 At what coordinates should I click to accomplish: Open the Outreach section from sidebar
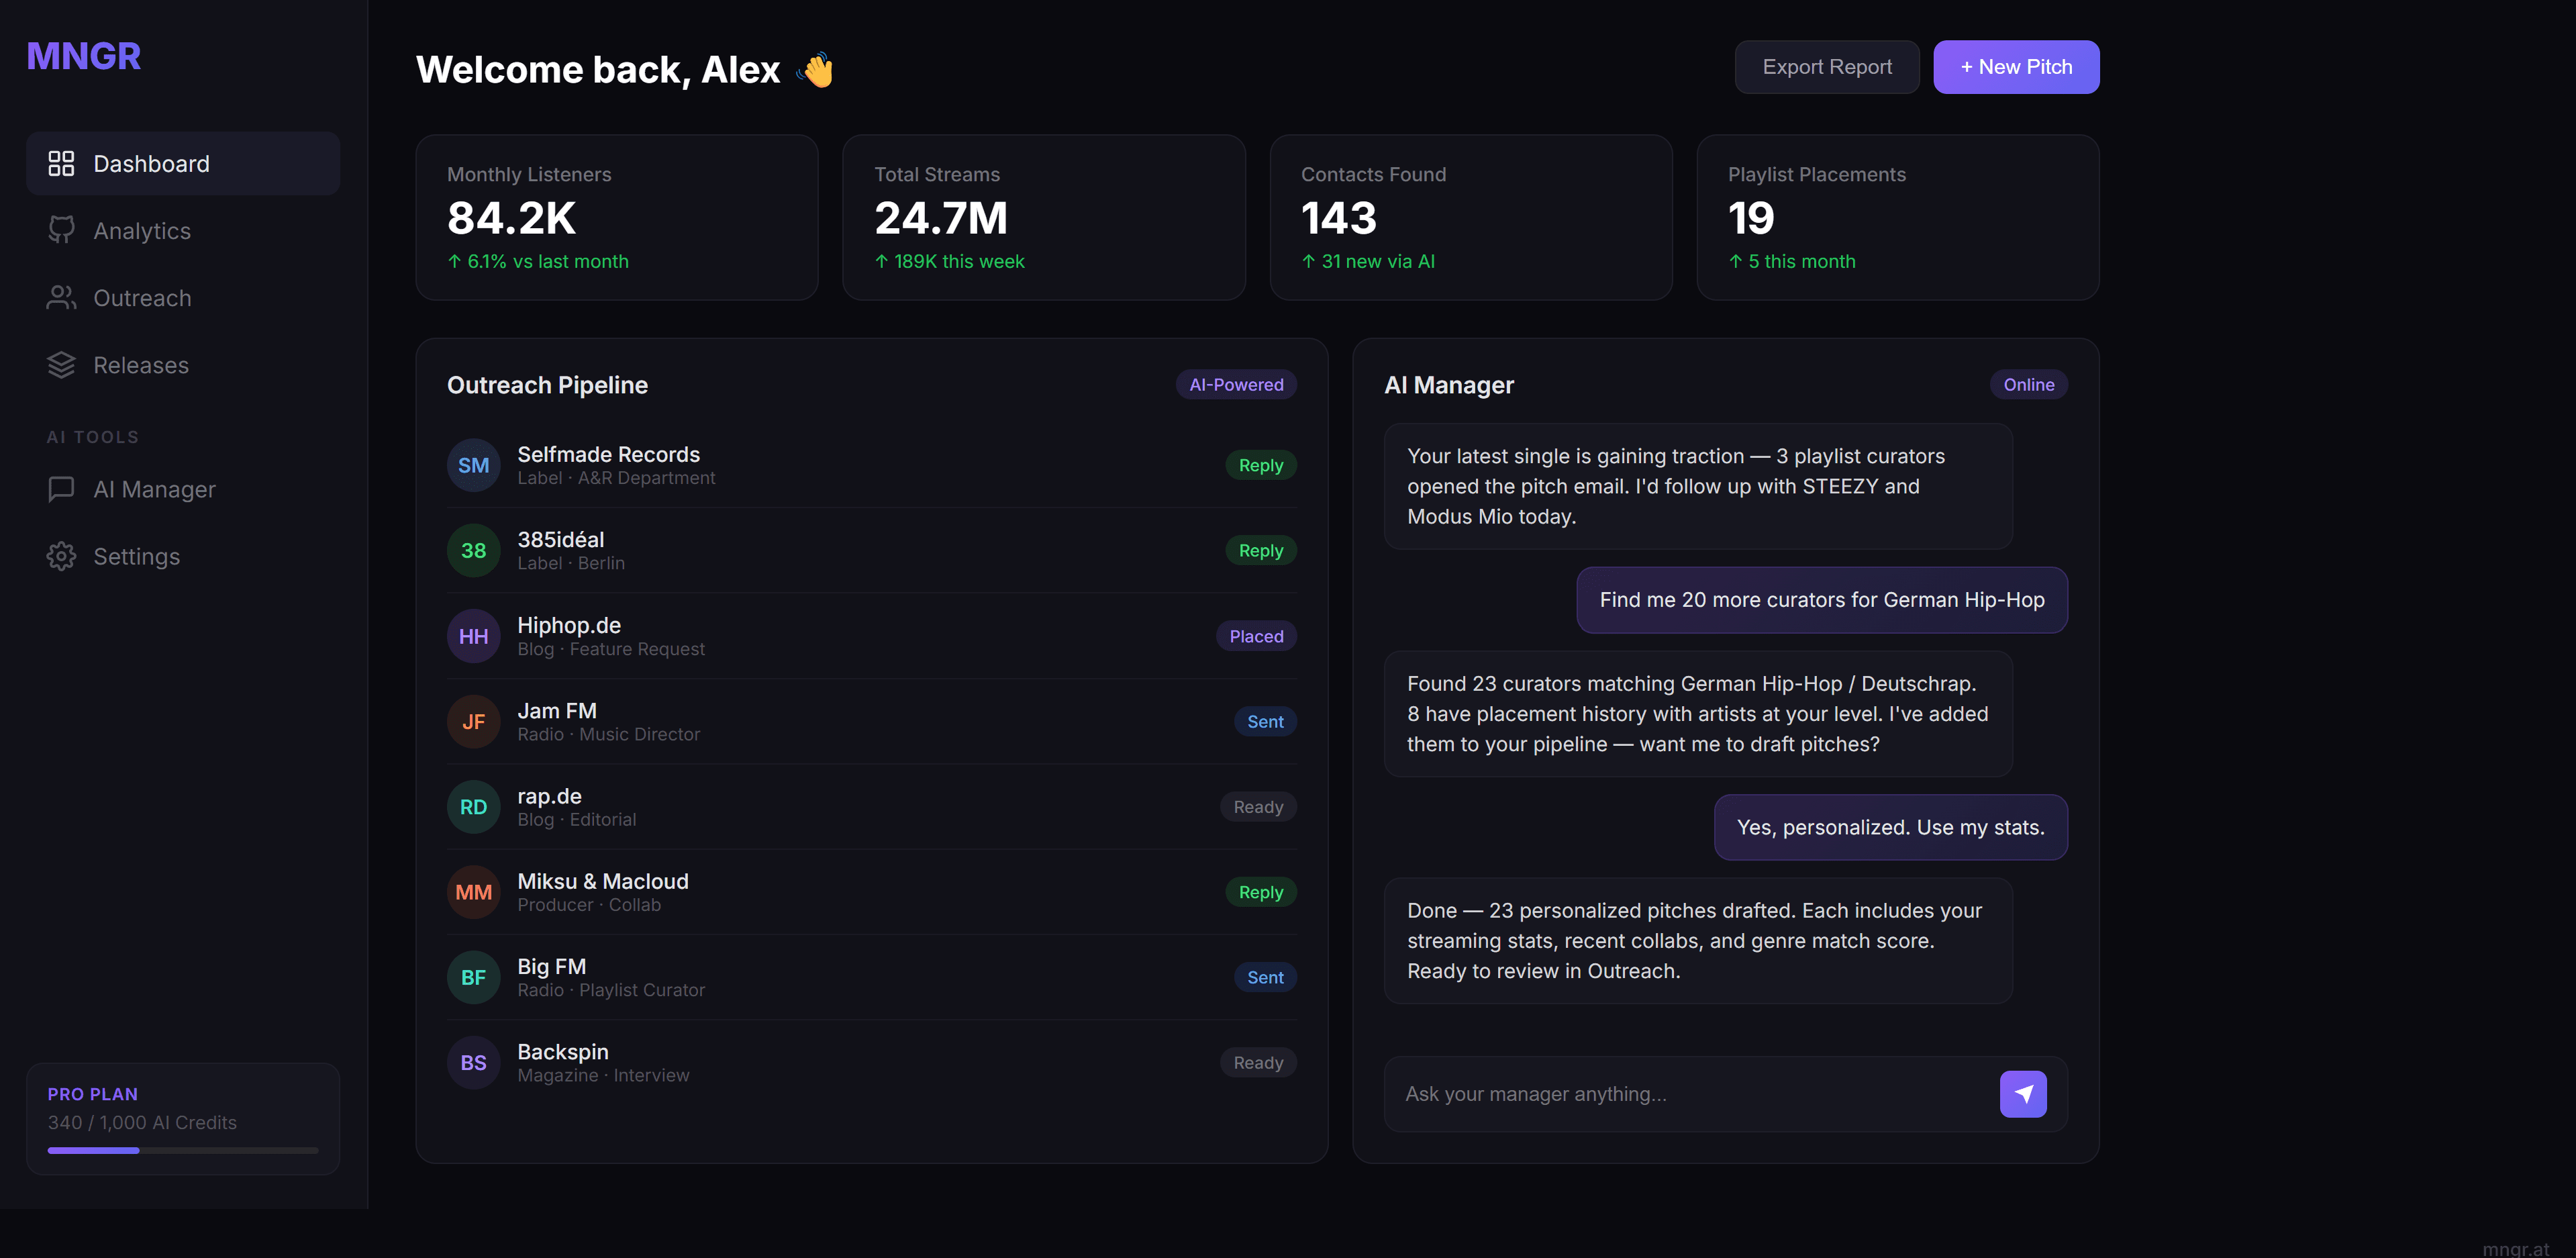[x=142, y=297]
